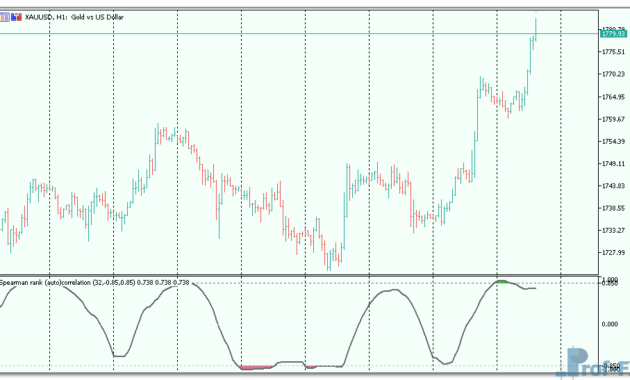Screen dimensions: 630x380
Task: Click the 1733.27 price axis label
Action: click(x=613, y=231)
